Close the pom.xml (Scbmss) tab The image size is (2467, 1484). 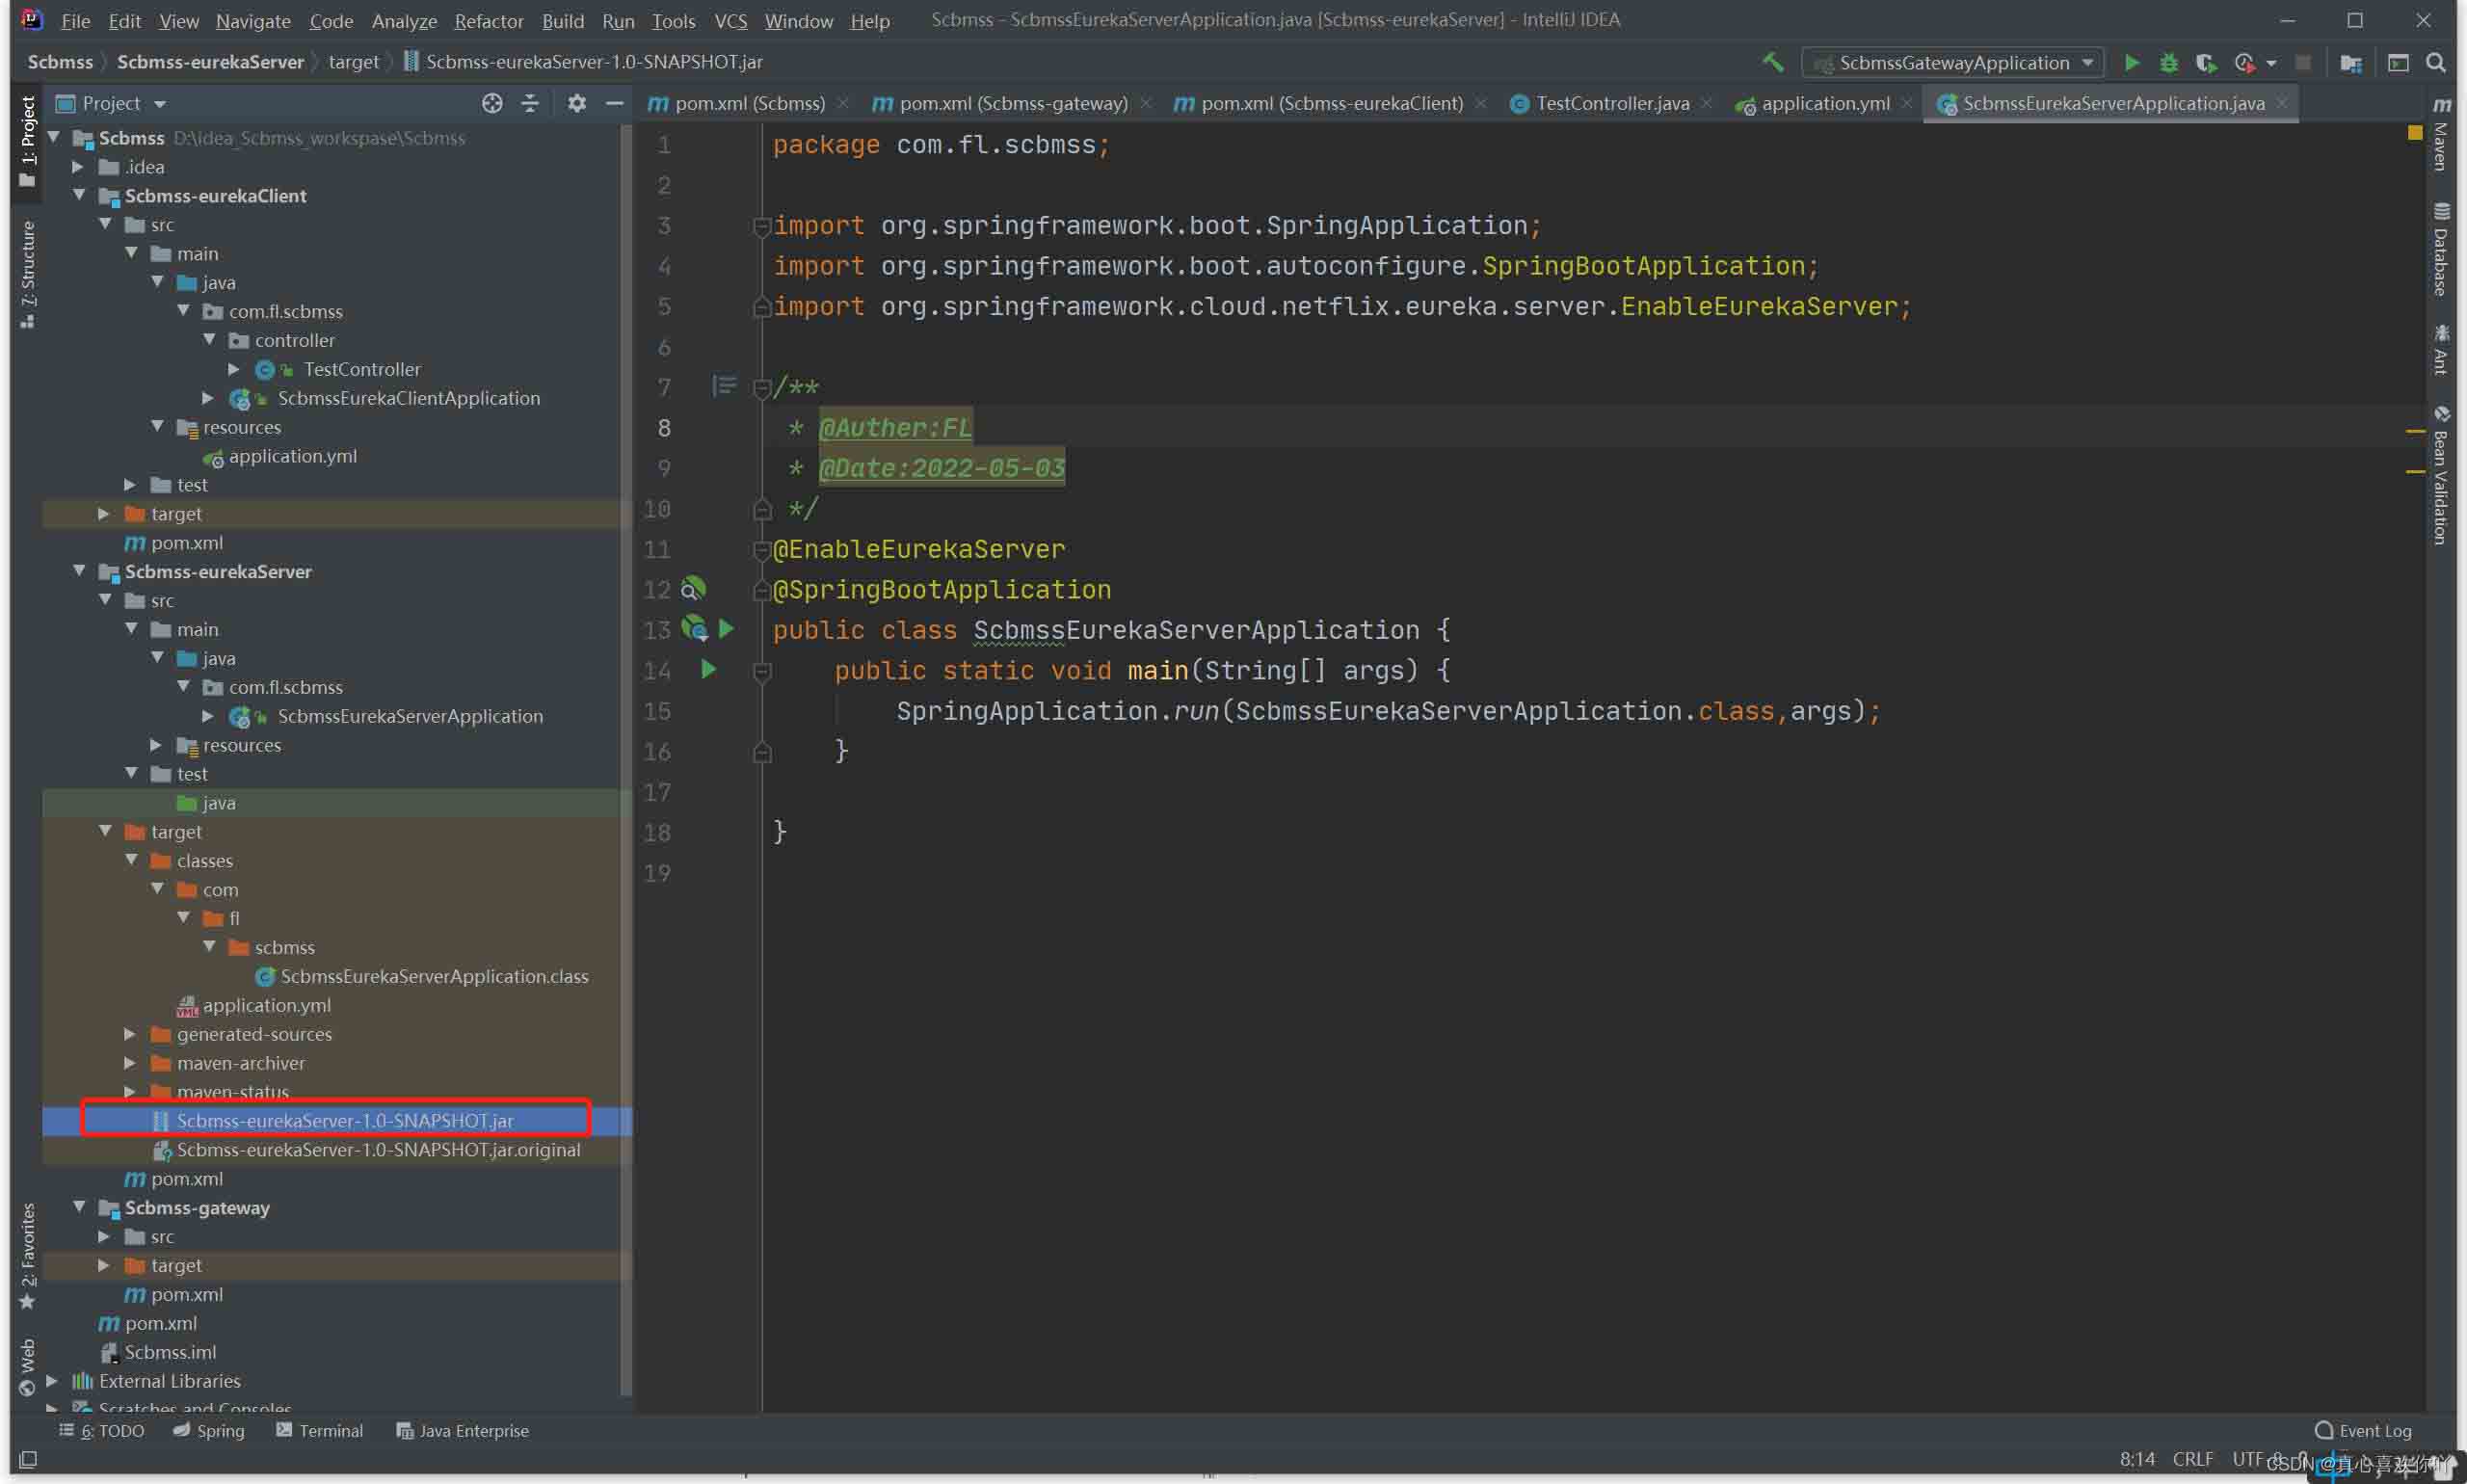843,103
